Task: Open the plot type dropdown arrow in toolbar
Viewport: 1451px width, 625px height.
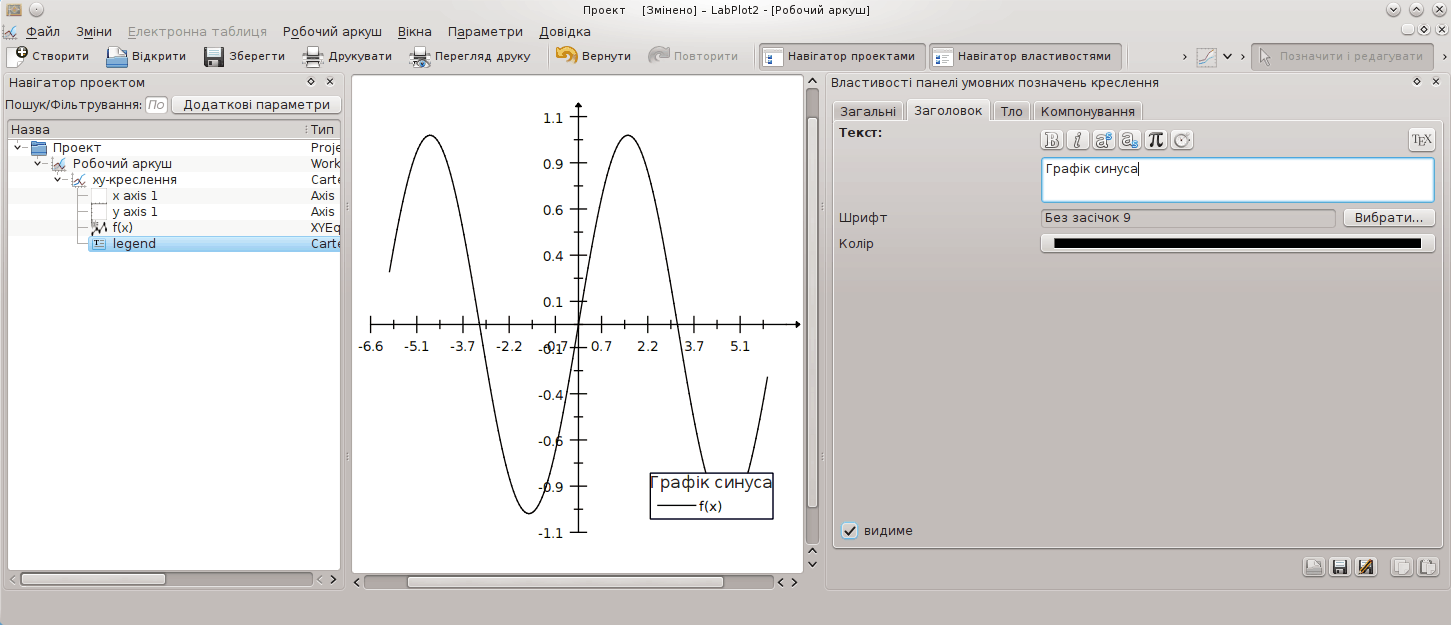Action: pos(1228,56)
